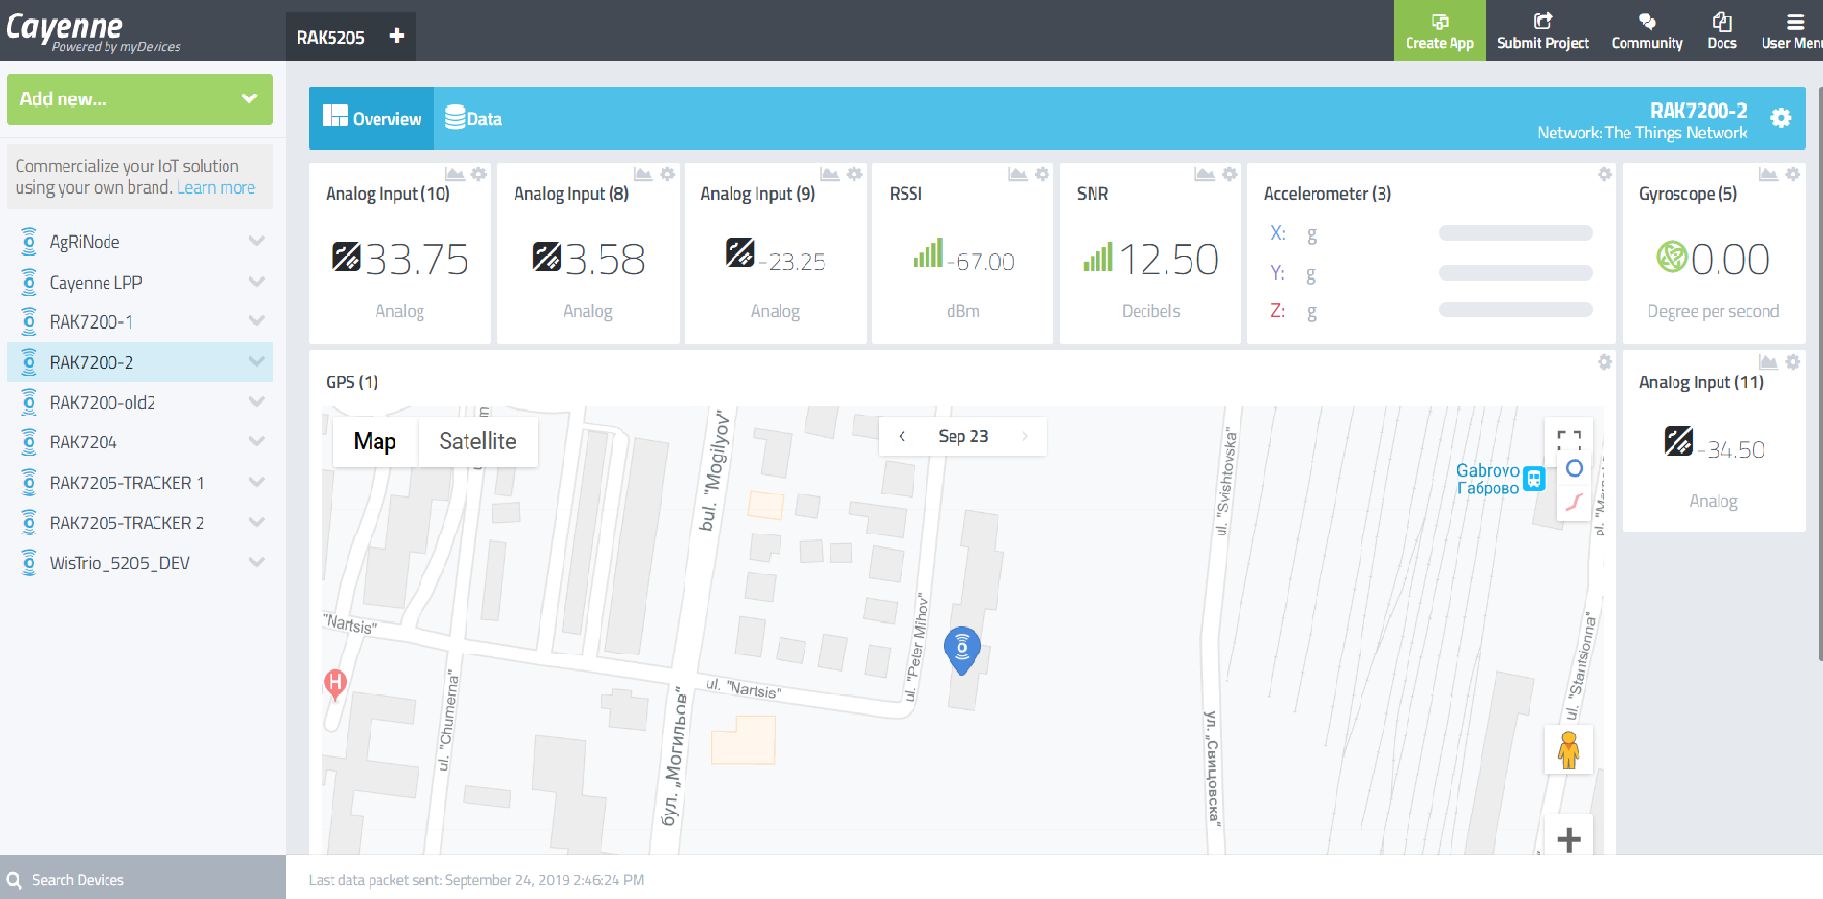Image resolution: width=1823 pixels, height=899 pixels.
Task: Select the circle marker map mode
Action: click(1574, 468)
